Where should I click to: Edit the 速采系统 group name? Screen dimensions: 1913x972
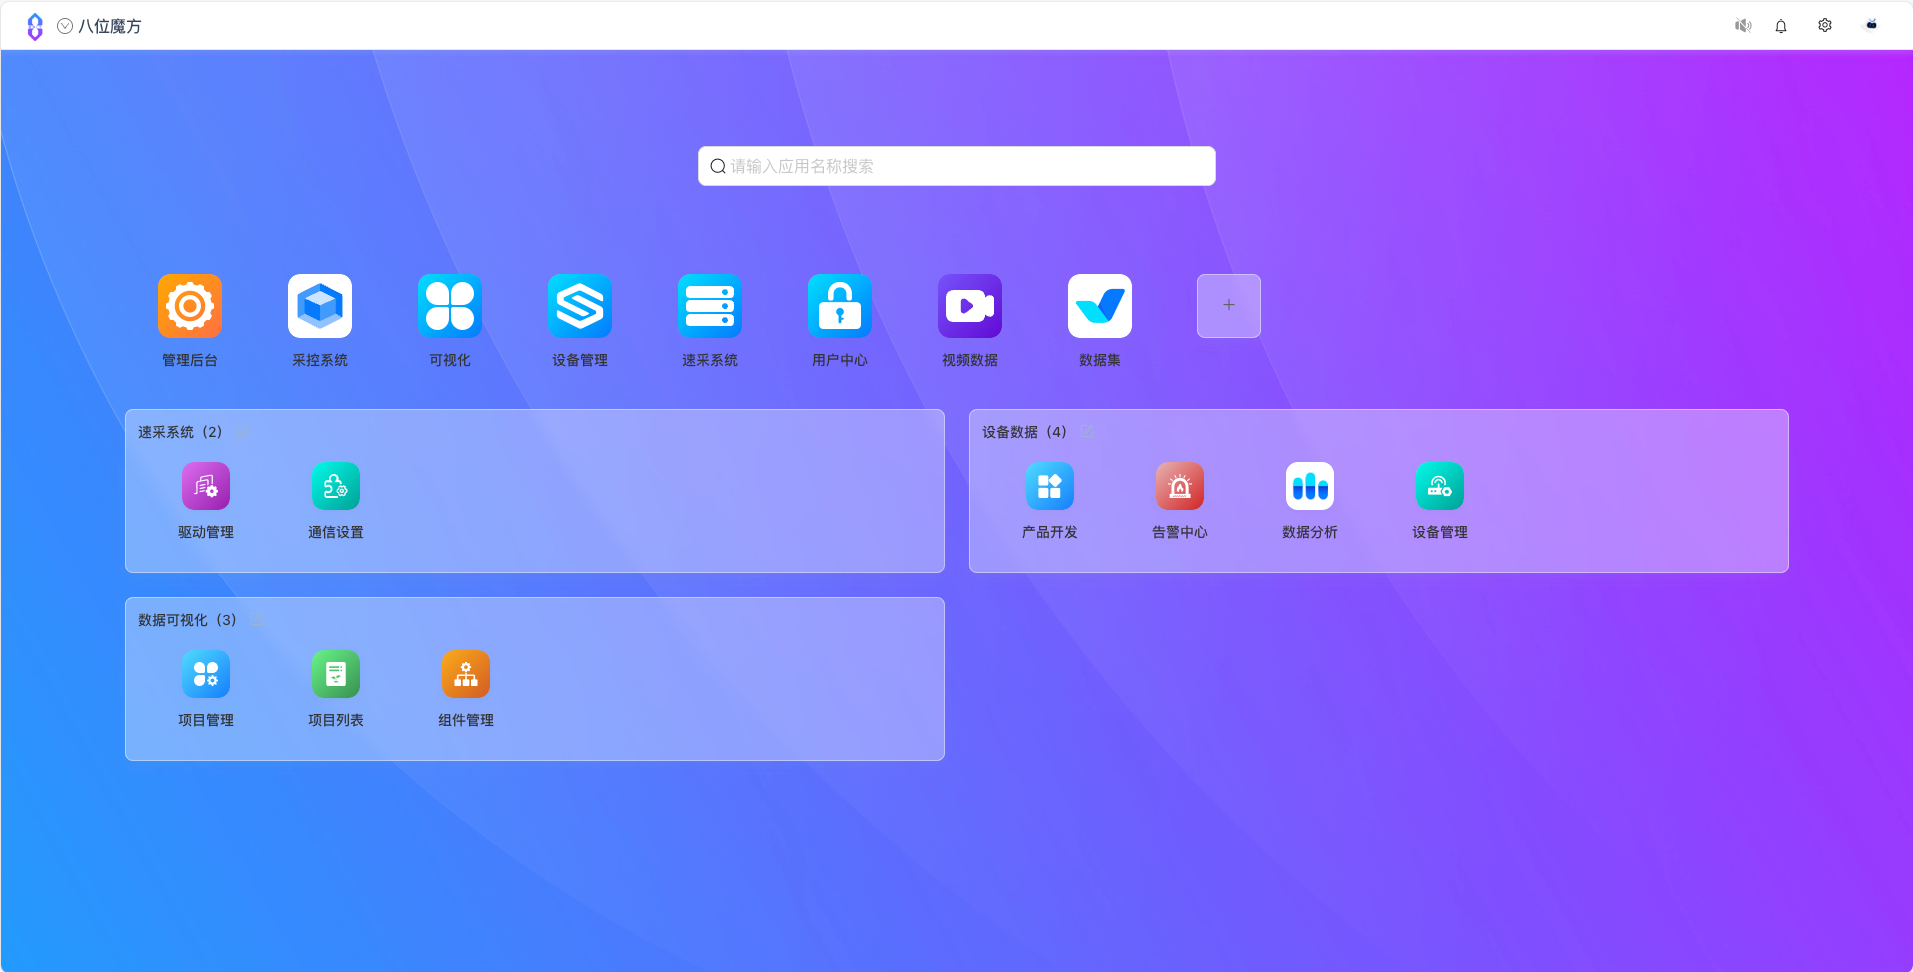coord(242,432)
